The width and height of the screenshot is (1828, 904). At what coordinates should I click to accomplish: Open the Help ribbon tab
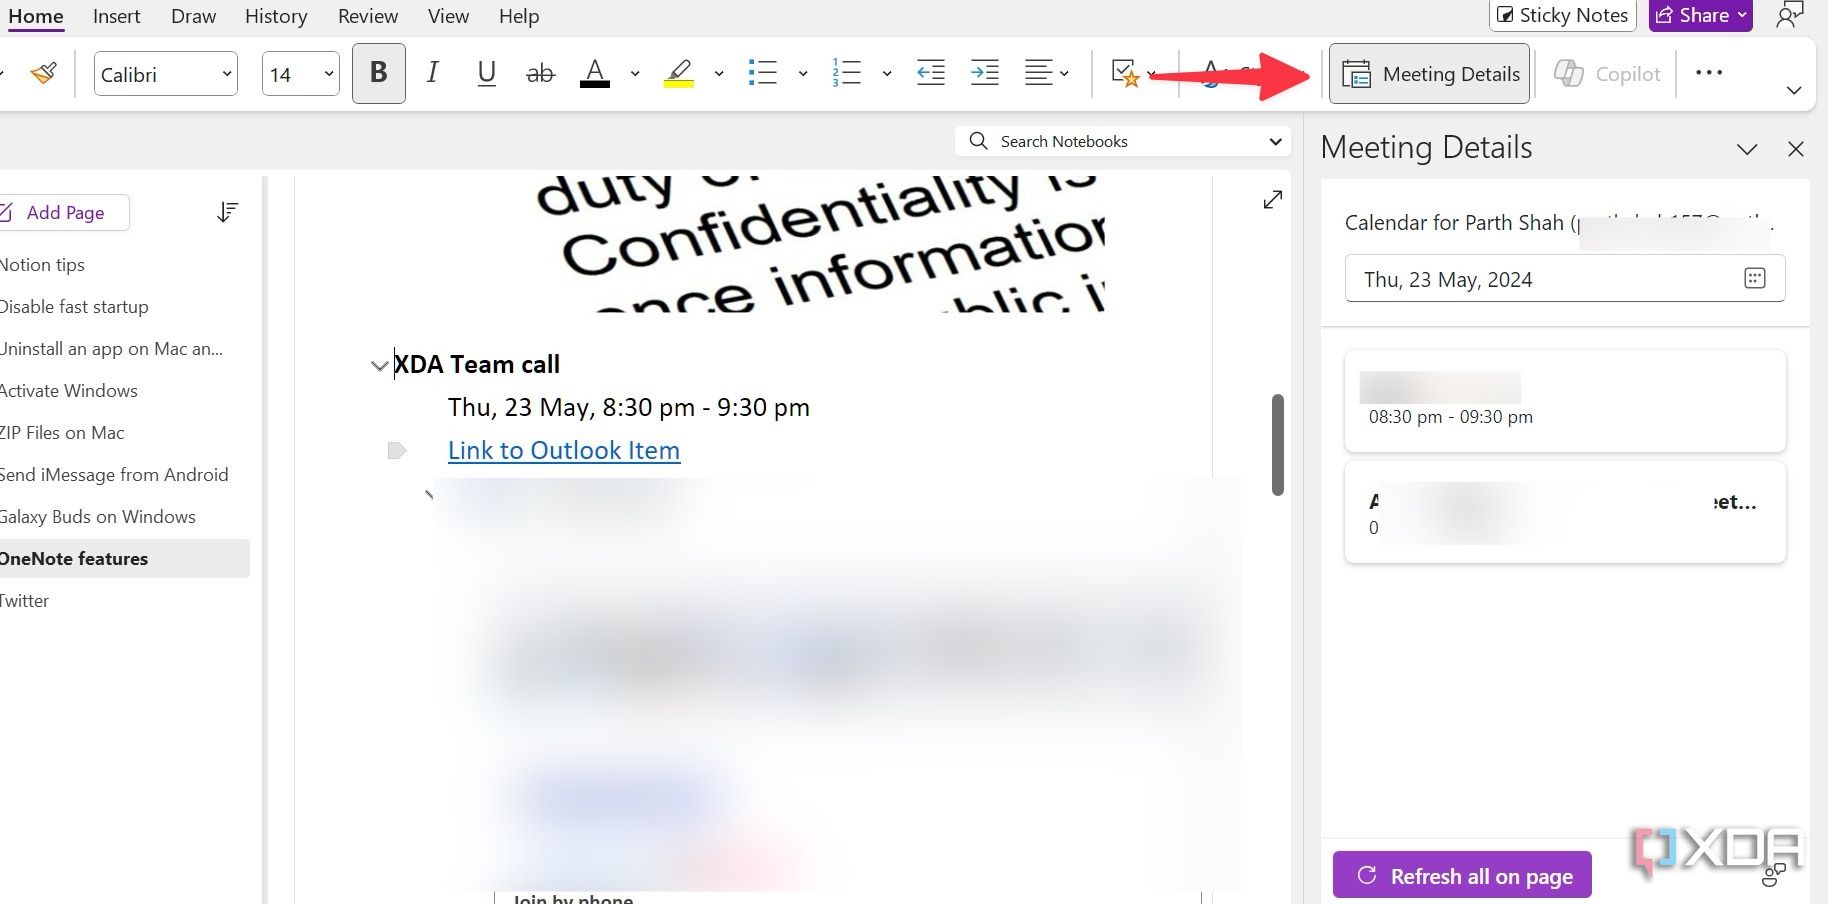(519, 16)
